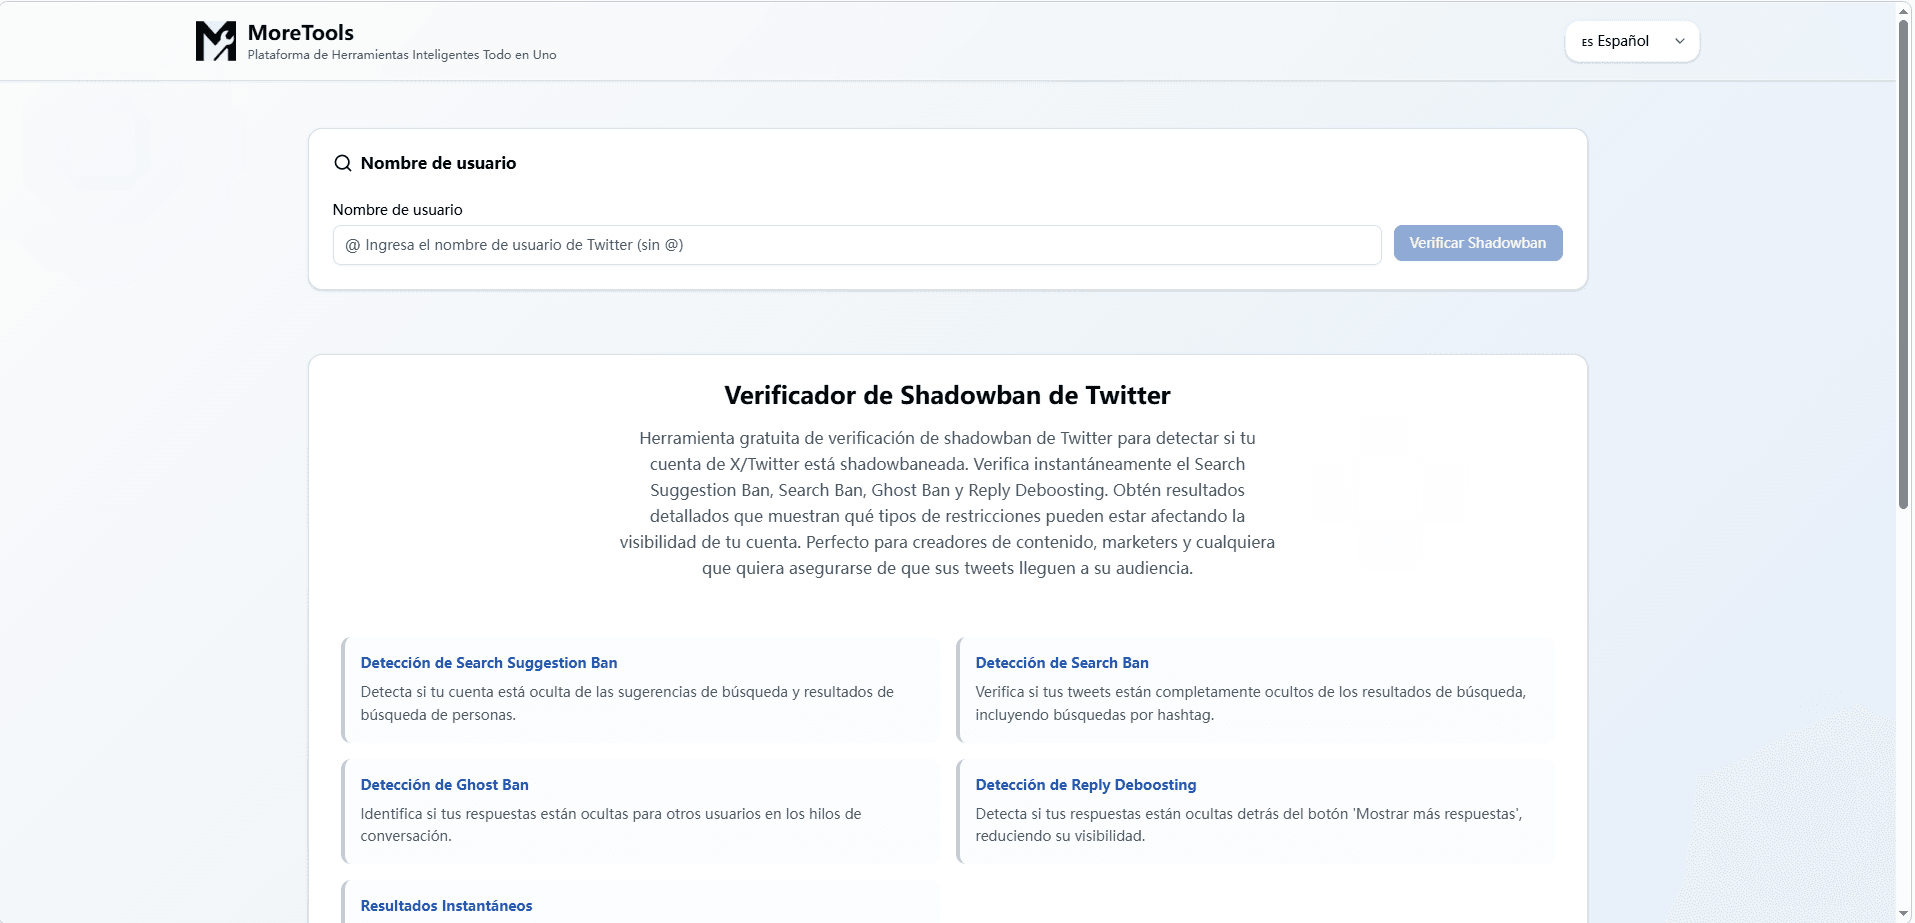
Task: Select the Detección de Search Ban heading
Action: coord(1061,663)
